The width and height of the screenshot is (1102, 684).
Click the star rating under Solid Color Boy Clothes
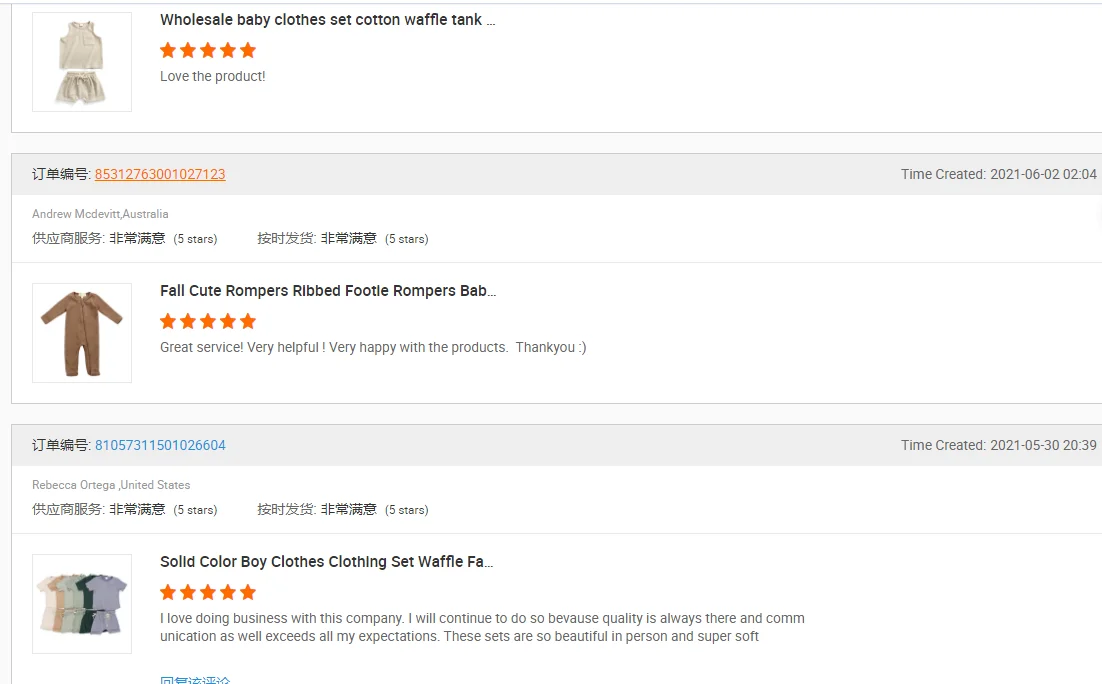[208, 593]
